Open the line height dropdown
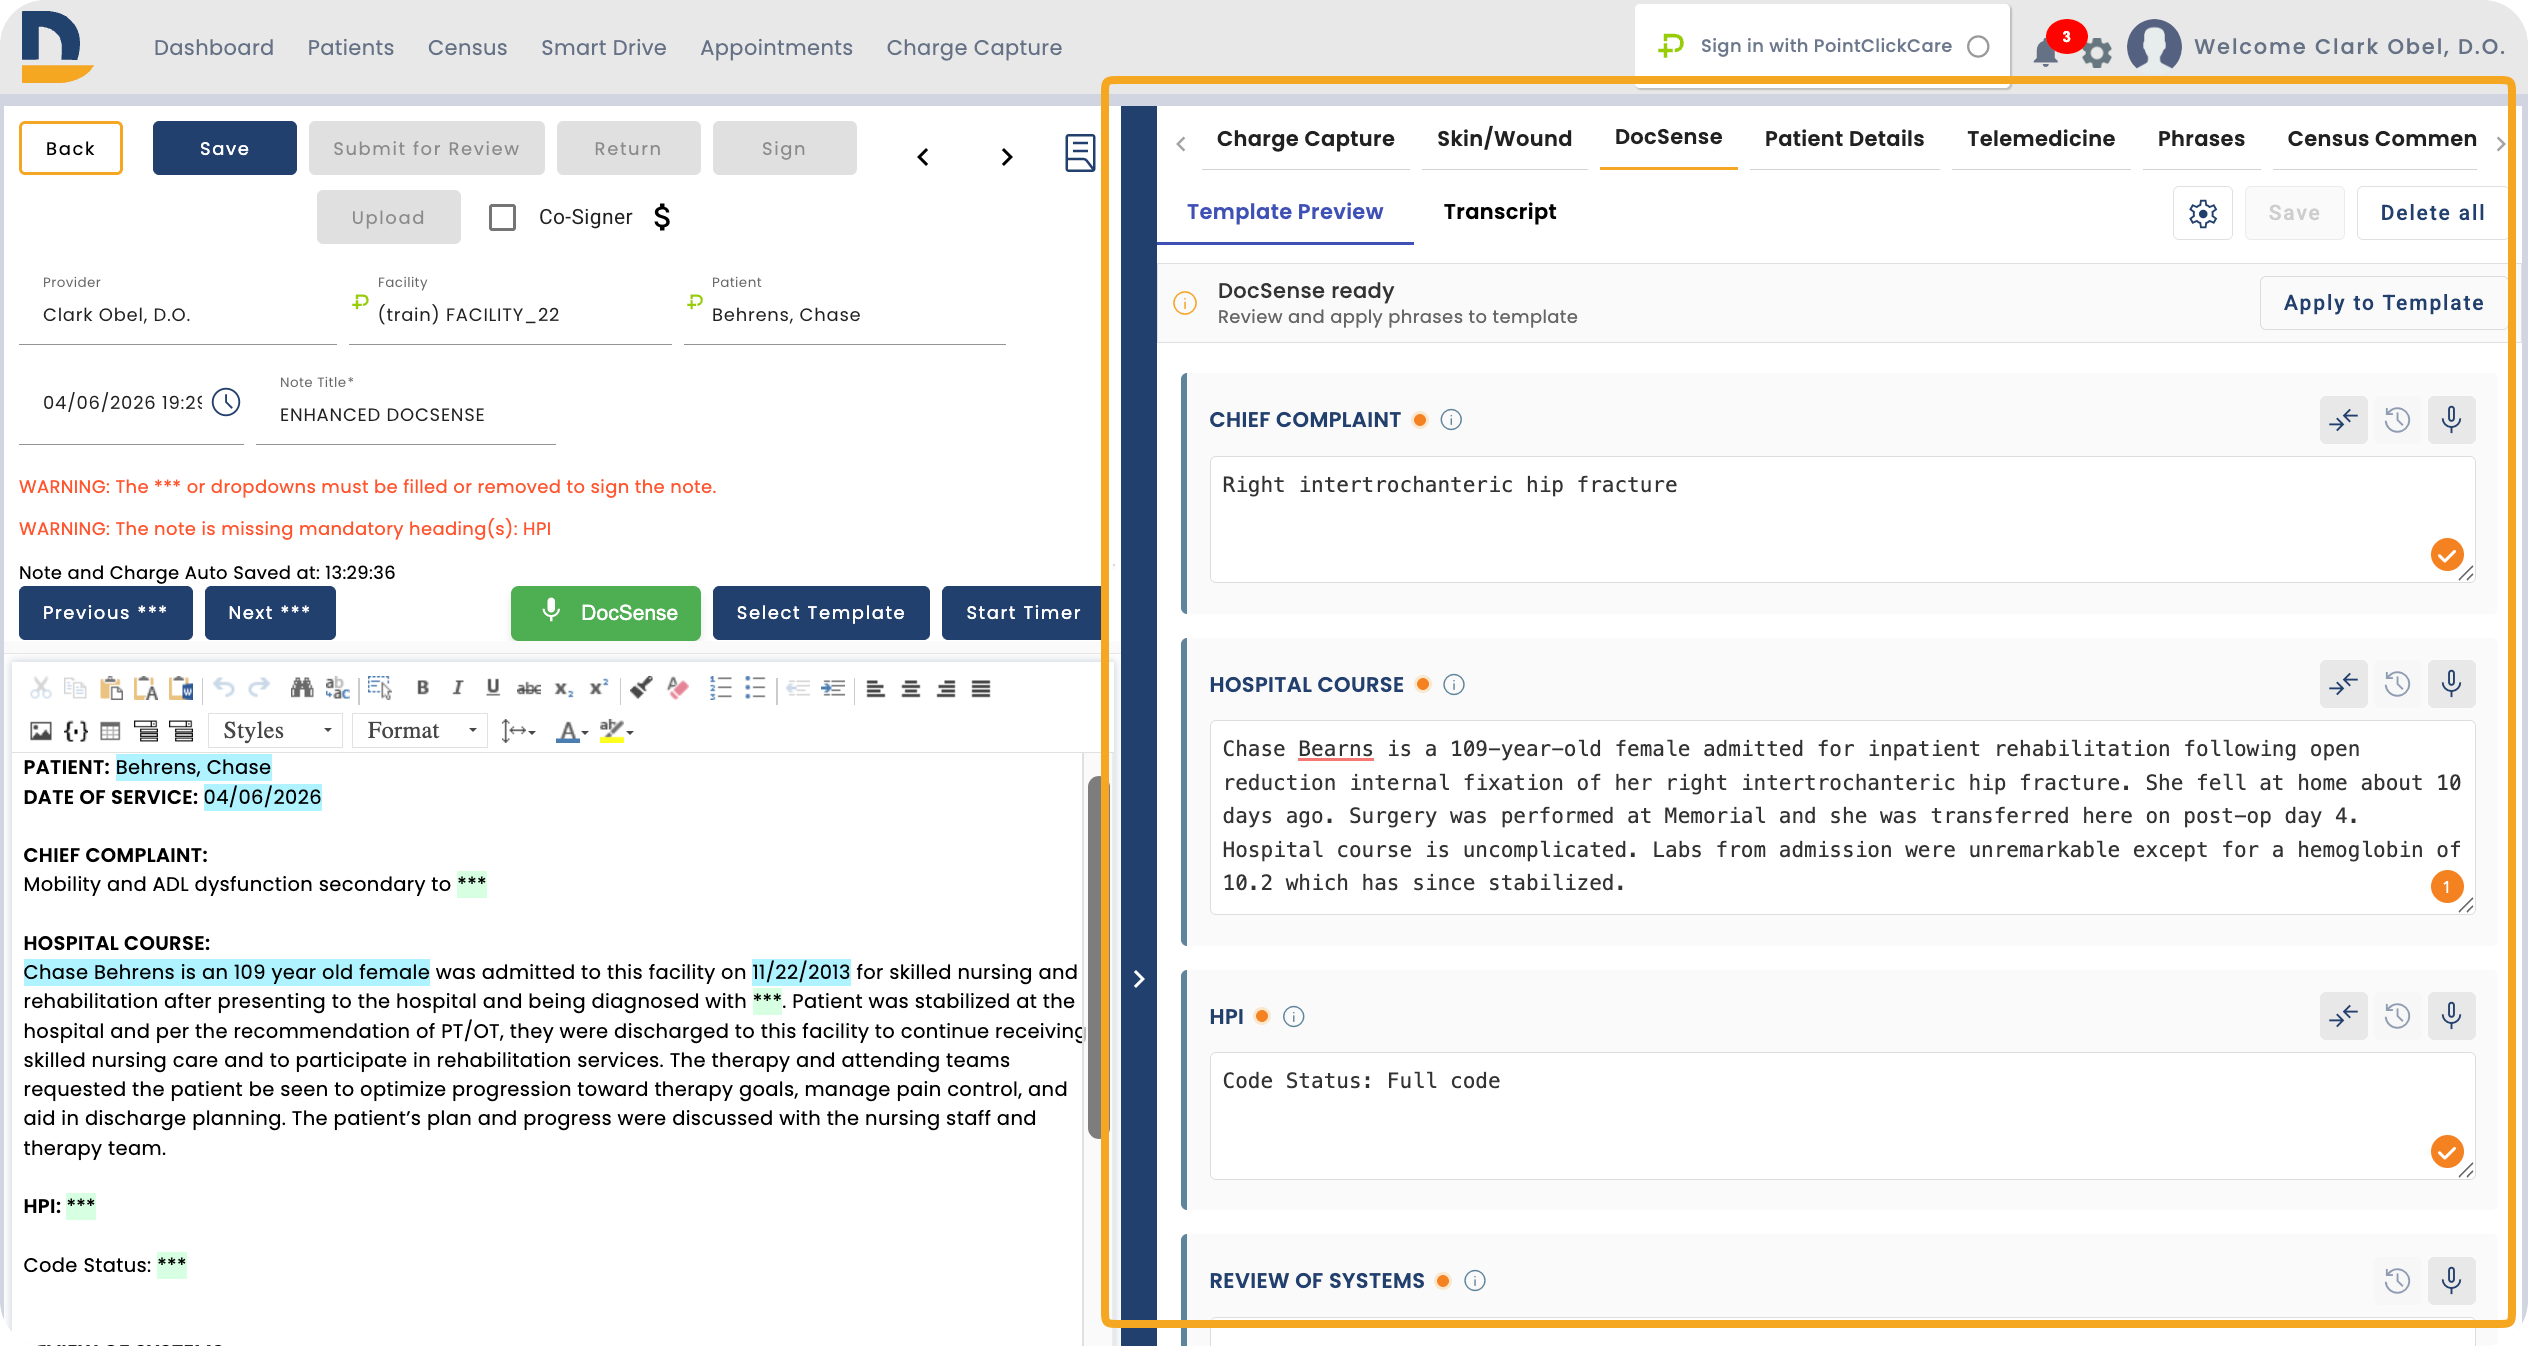Viewport: 2528px width, 1346px height. click(x=518, y=731)
